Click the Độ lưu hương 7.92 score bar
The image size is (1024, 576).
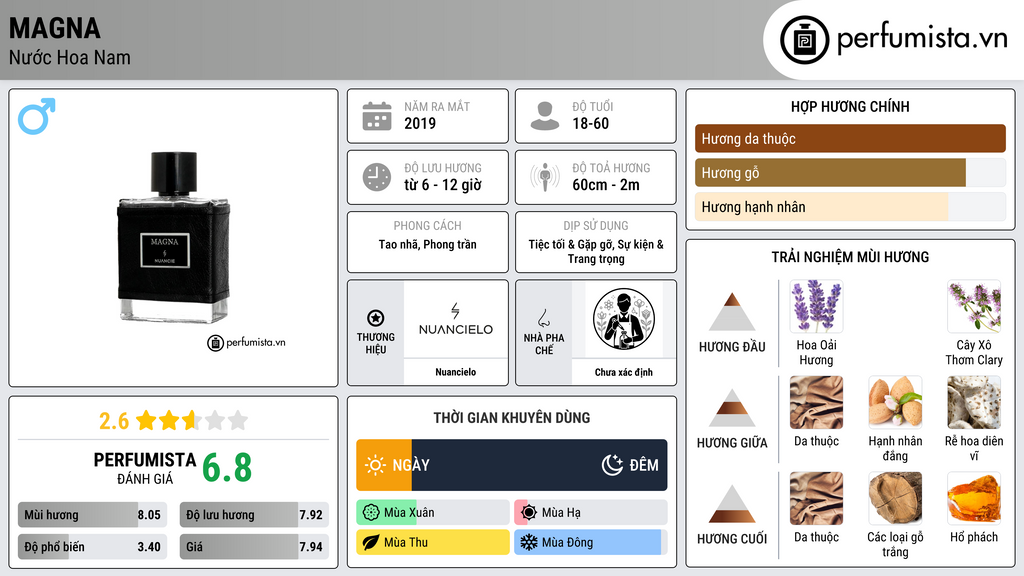coord(254,515)
